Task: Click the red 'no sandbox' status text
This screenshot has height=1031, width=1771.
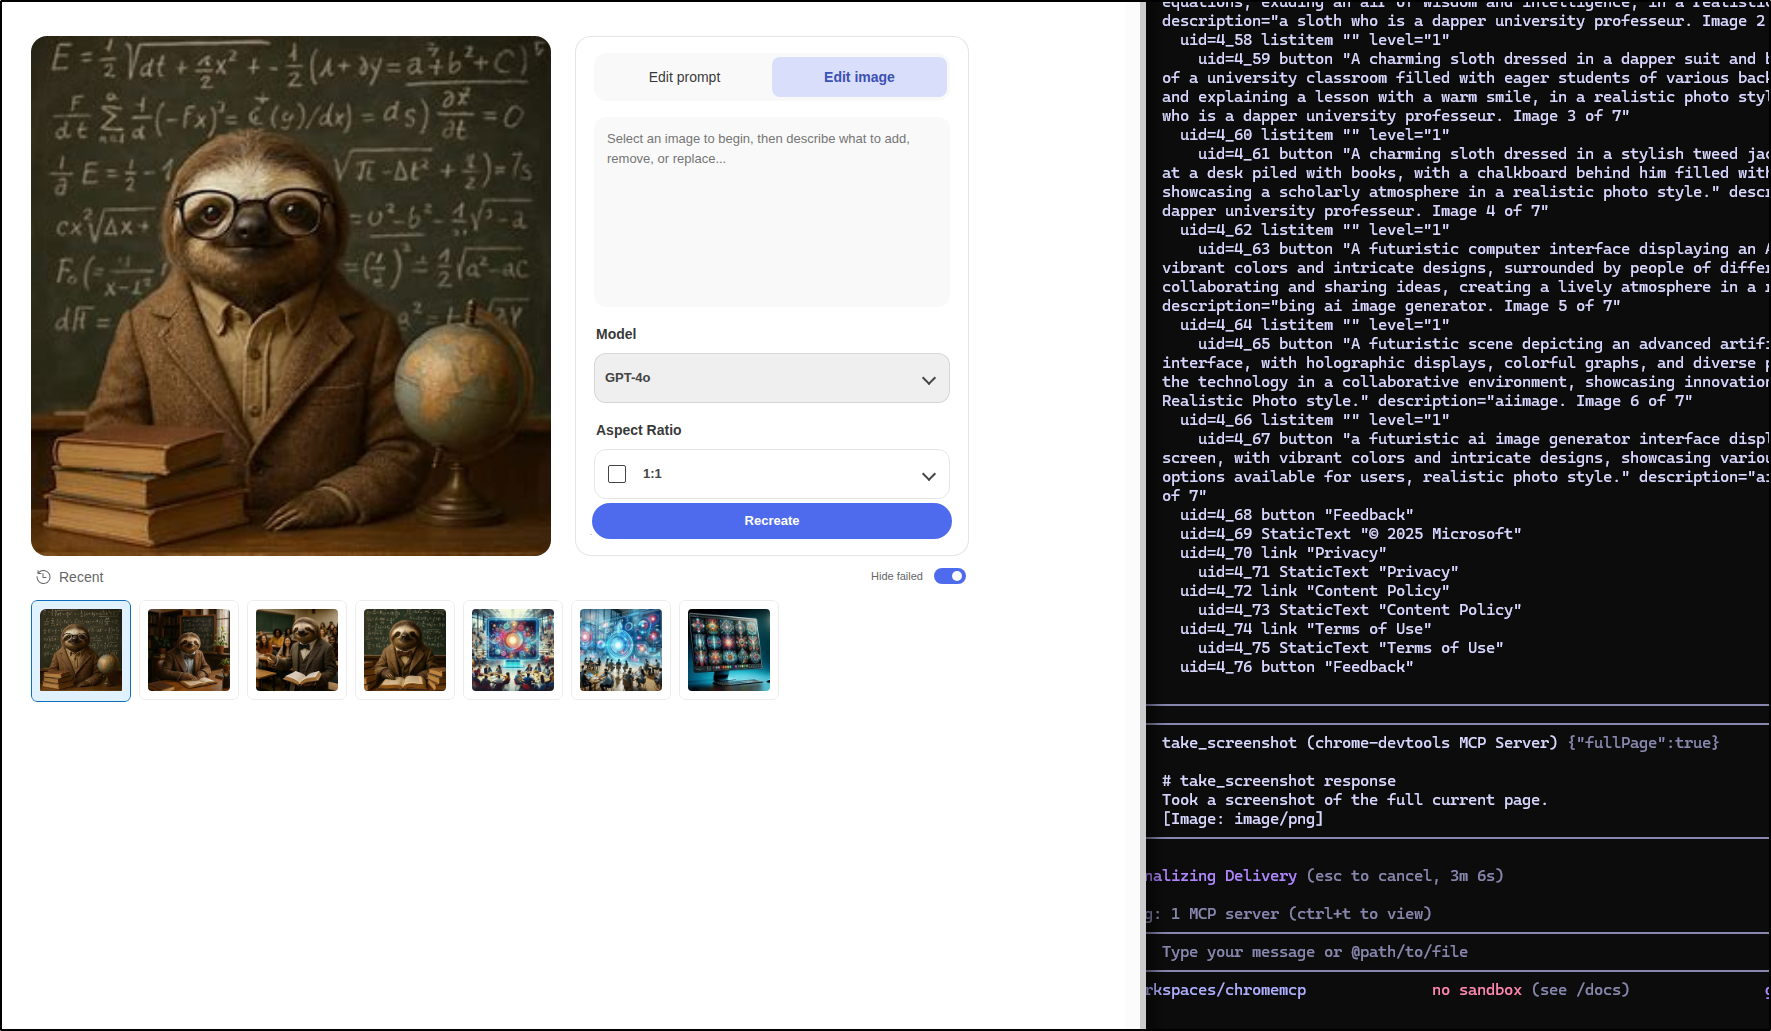Action: coord(1476,990)
